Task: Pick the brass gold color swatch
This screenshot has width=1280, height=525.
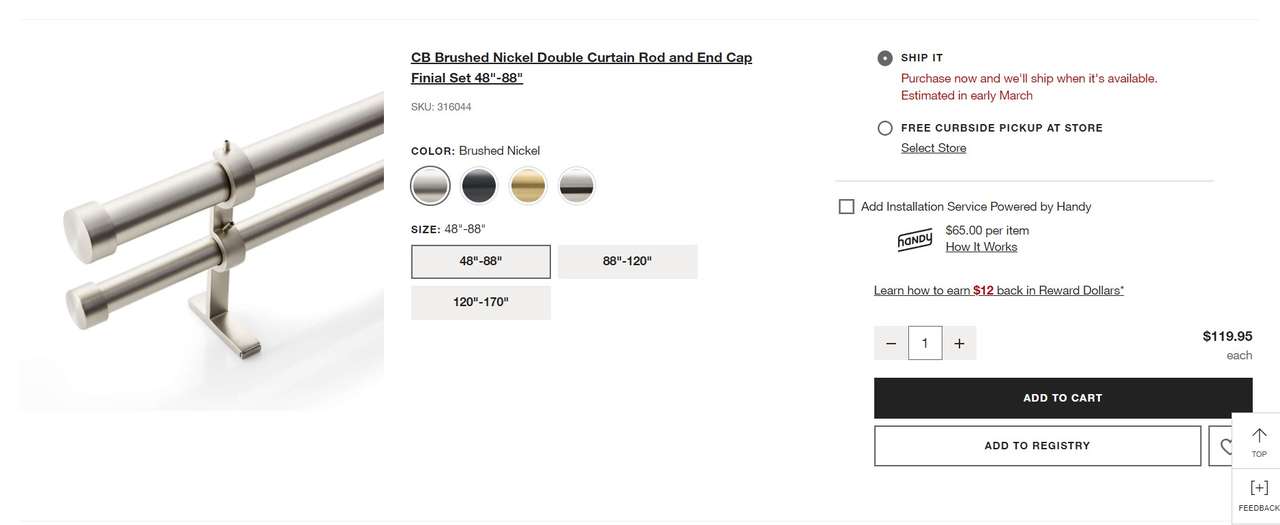Action: pyautogui.click(x=528, y=186)
